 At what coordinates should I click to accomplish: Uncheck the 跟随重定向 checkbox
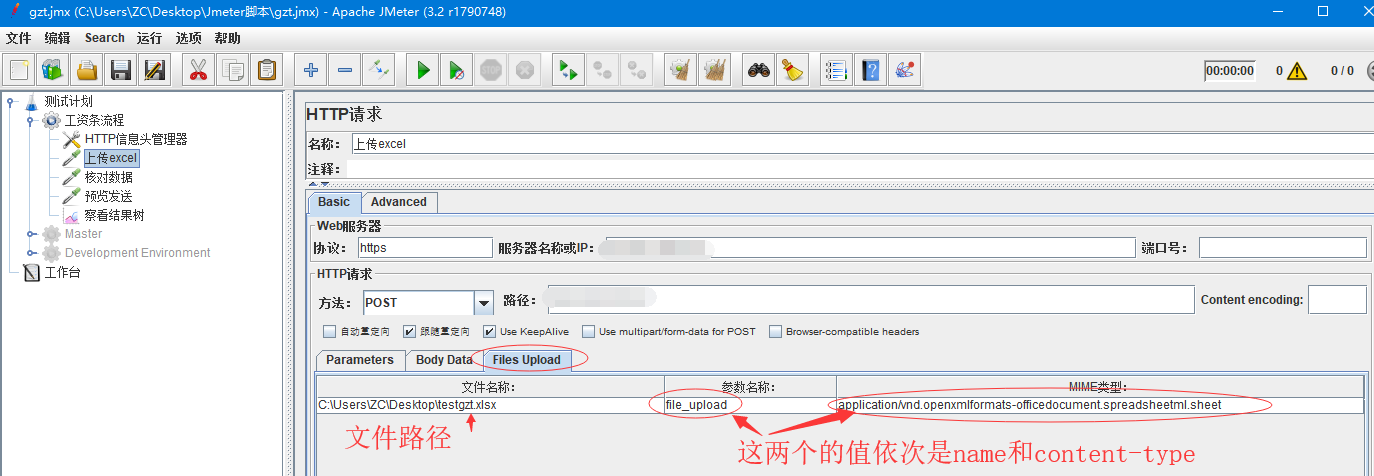tap(410, 331)
